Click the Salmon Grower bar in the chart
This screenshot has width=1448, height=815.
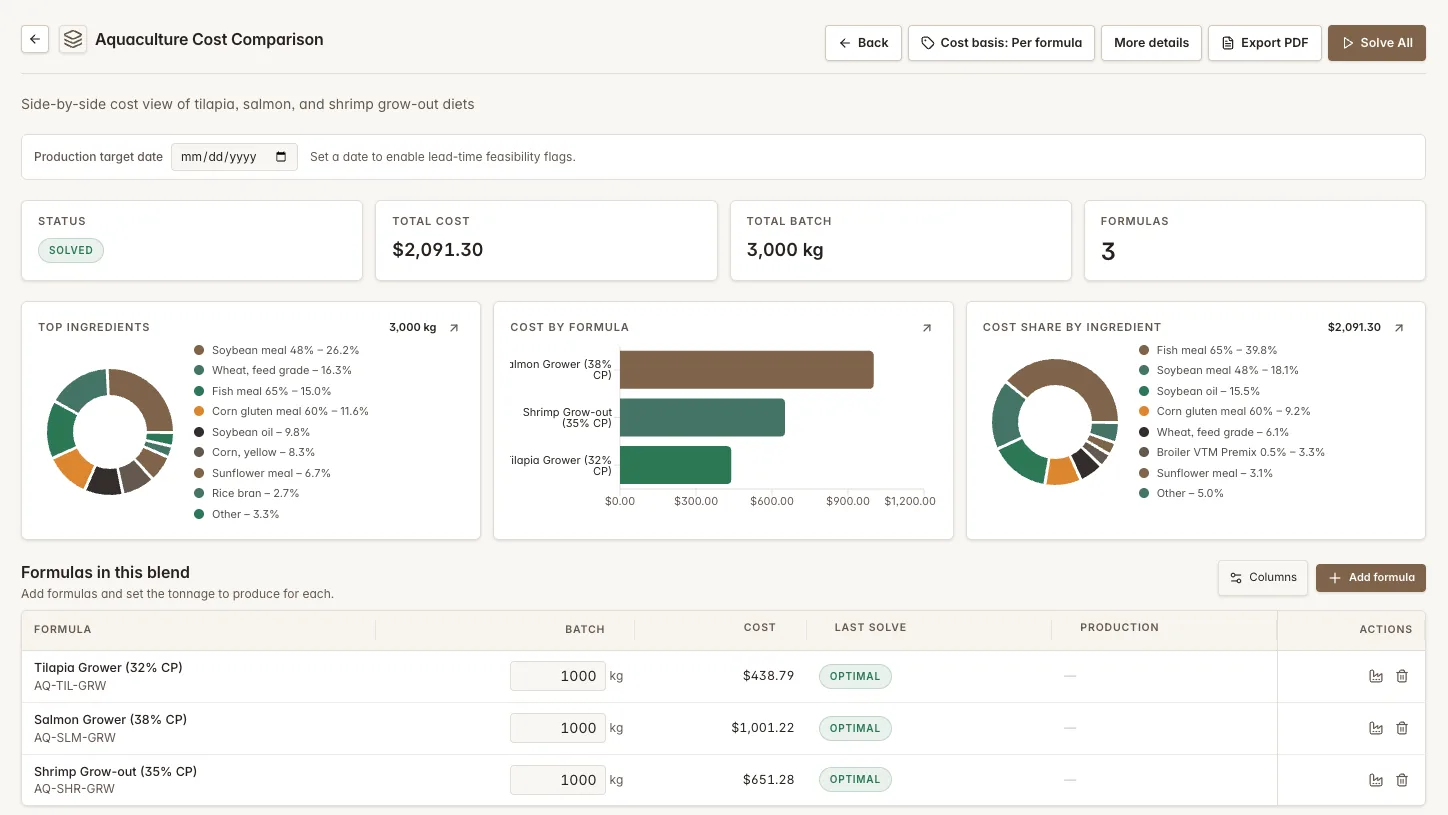tap(746, 370)
